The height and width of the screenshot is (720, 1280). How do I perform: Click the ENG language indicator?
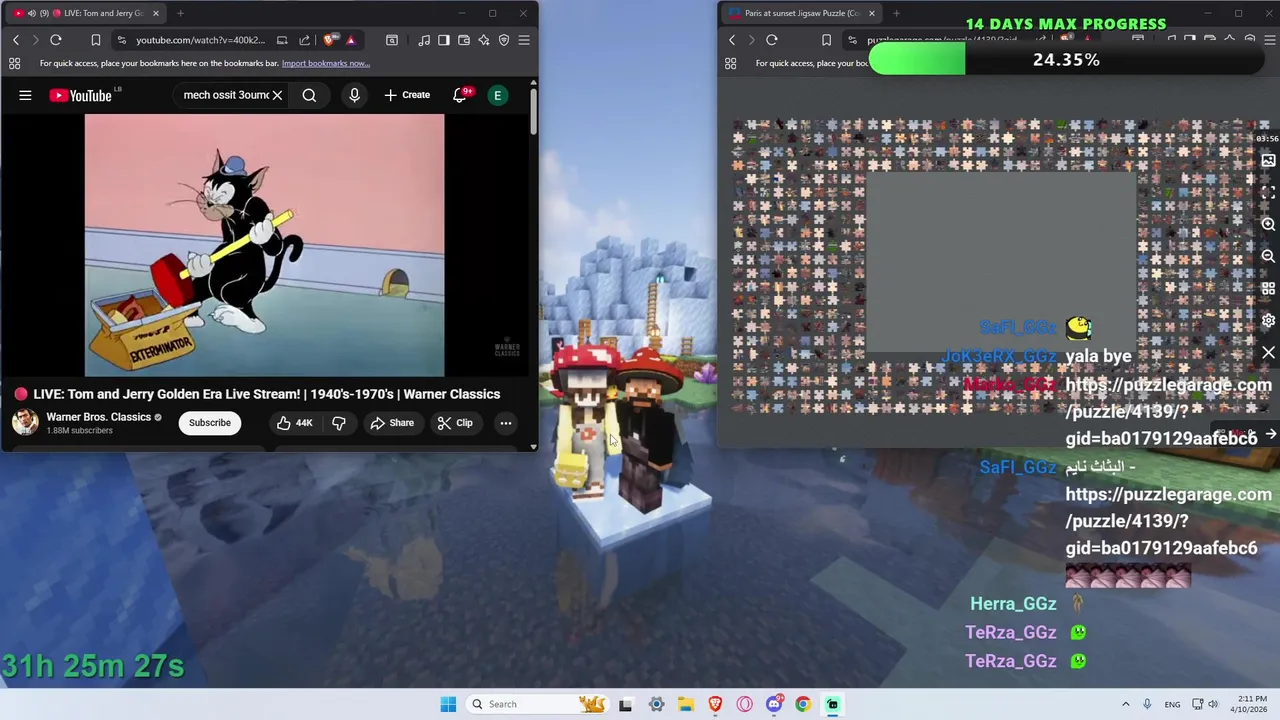tap(1172, 704)
